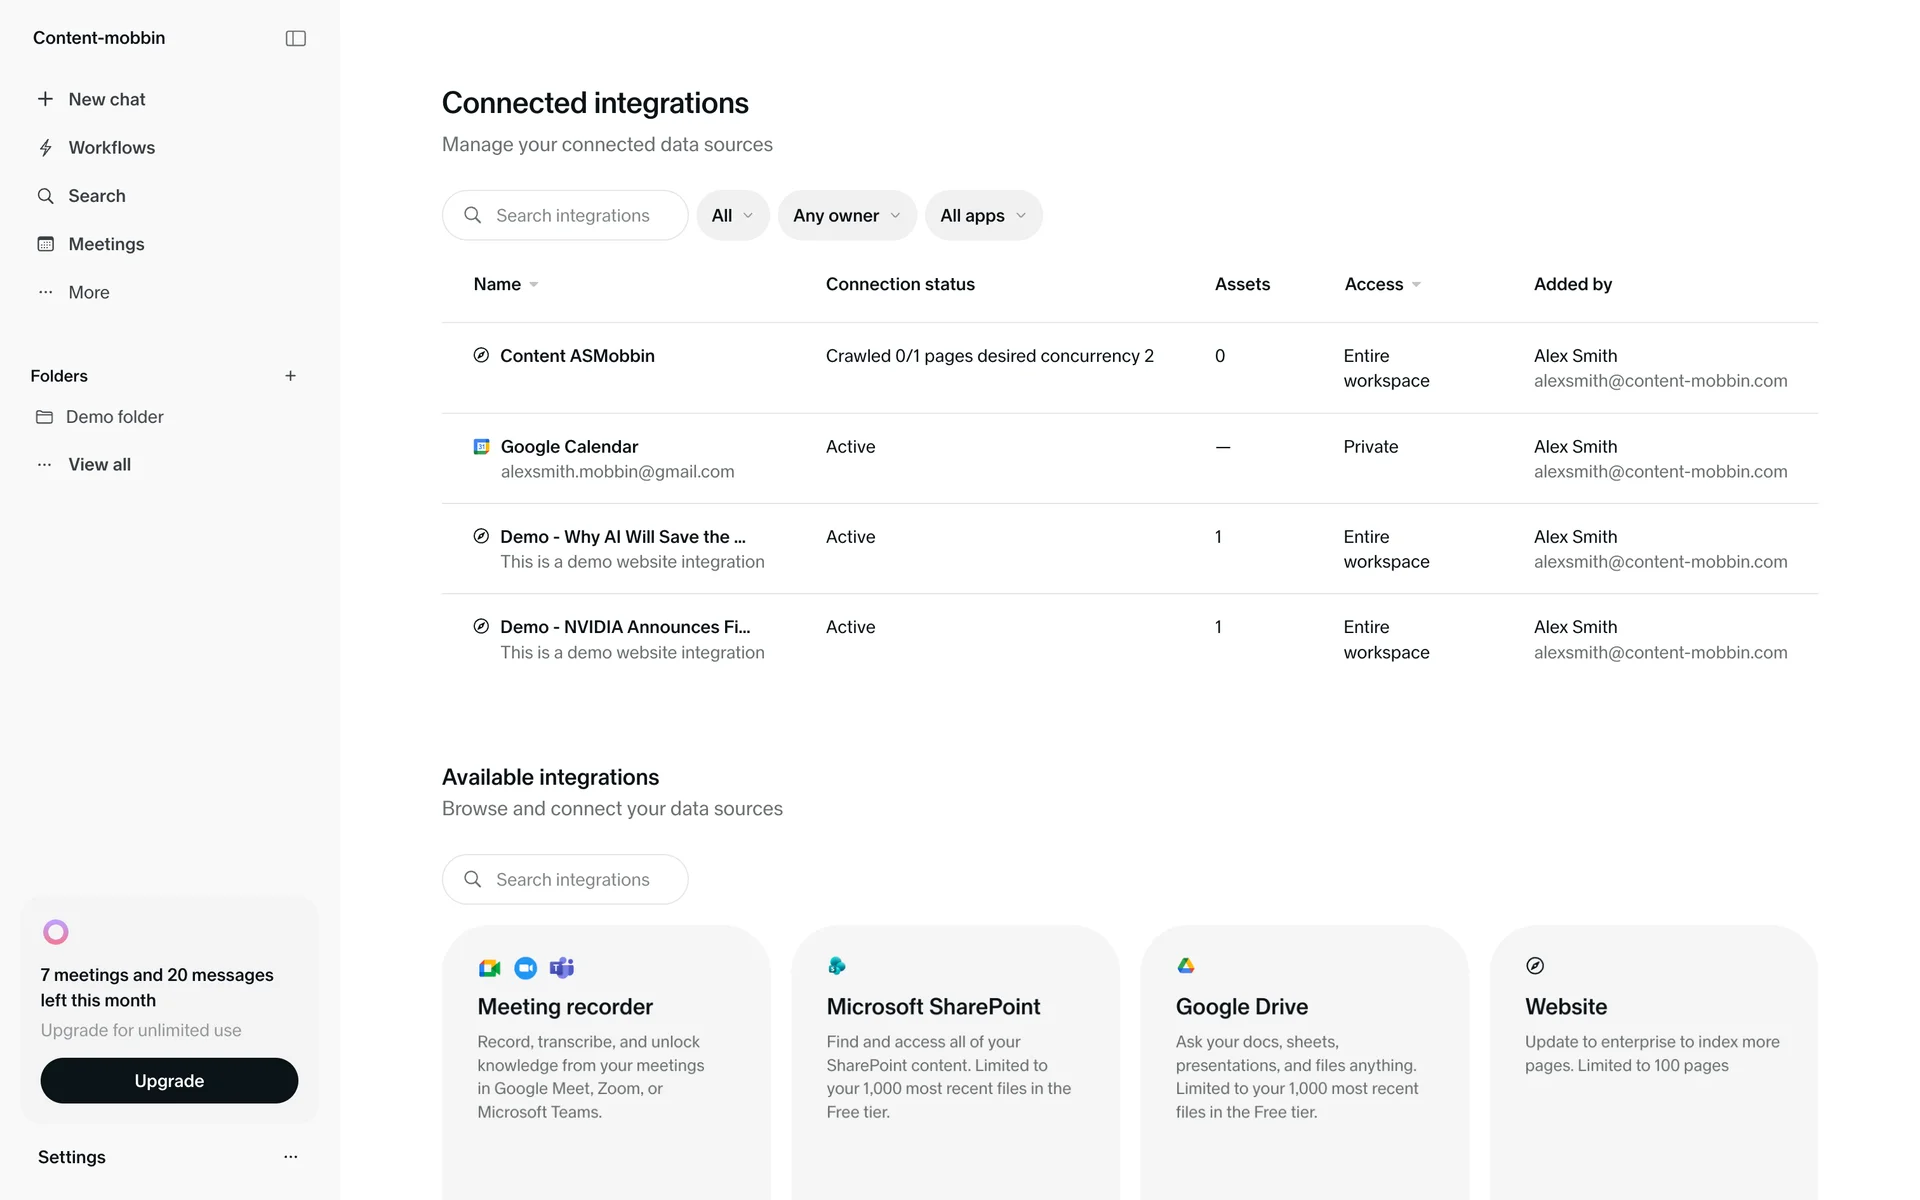
Task: Click the Microsoft SharePoint card icon
Action: pyautogui.click(x=837, y=966)
